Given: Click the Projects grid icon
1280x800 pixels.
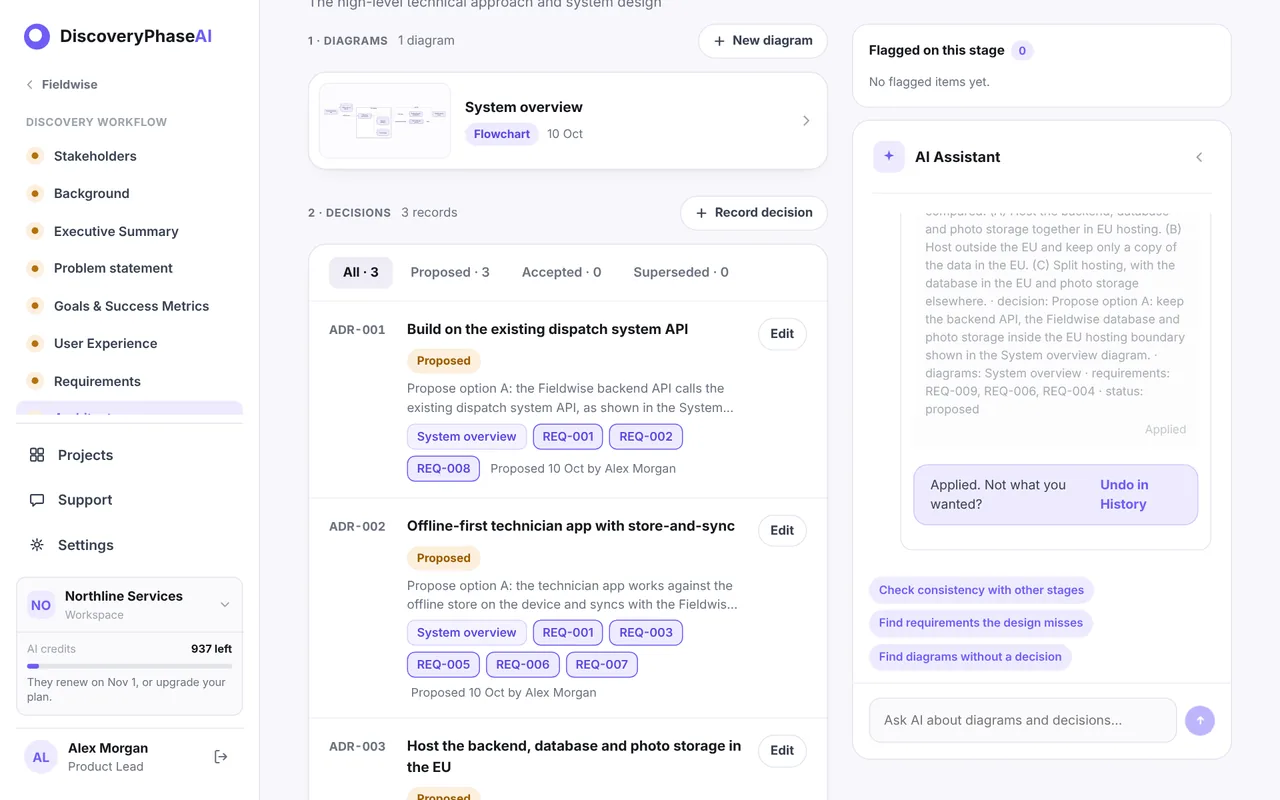Looking at the screenshot, I should tap(37, 455).
